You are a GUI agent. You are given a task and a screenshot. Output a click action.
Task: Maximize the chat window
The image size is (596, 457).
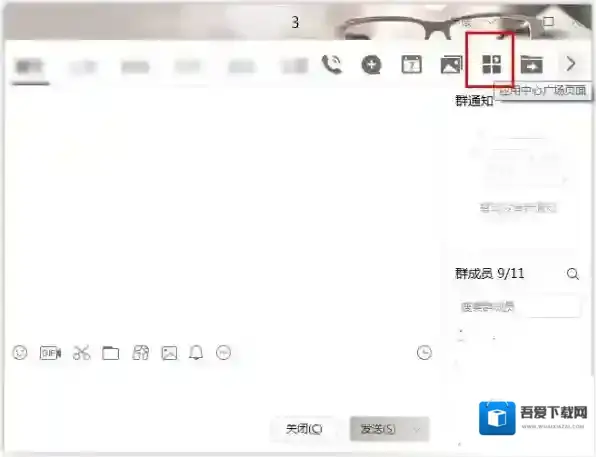pyautogui.click(x=548, y=21)
